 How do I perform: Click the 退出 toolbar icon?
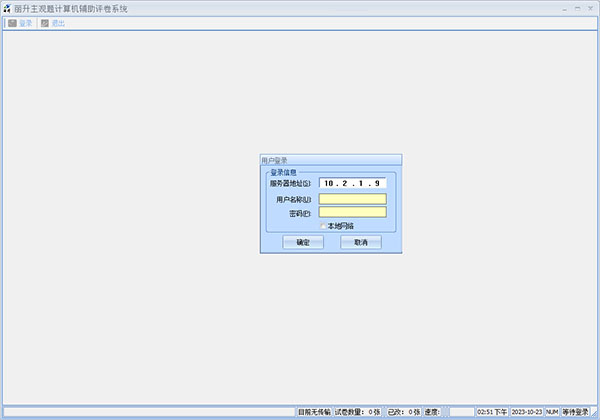45,23
